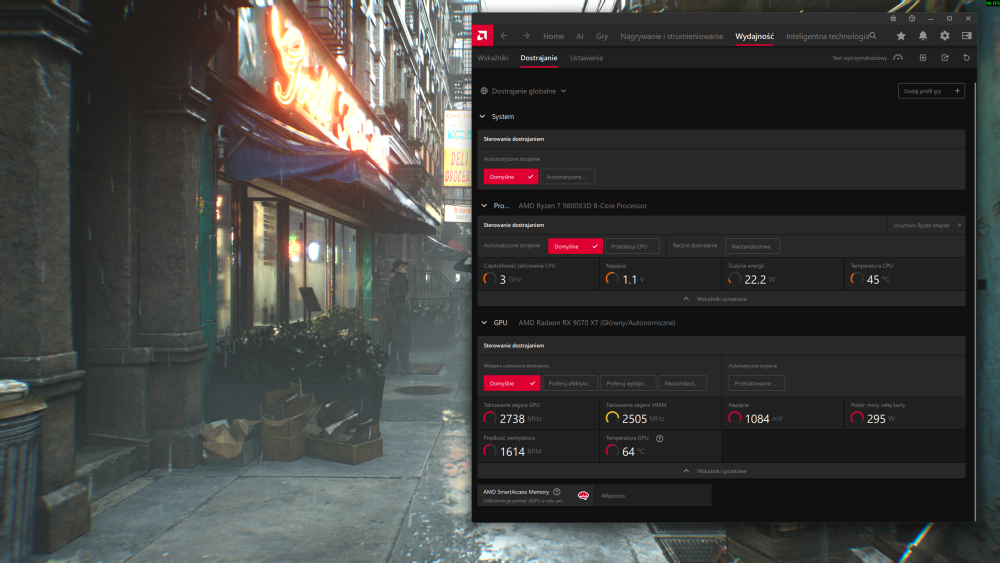
Task: Click the import profile icon
Action: 923,57
